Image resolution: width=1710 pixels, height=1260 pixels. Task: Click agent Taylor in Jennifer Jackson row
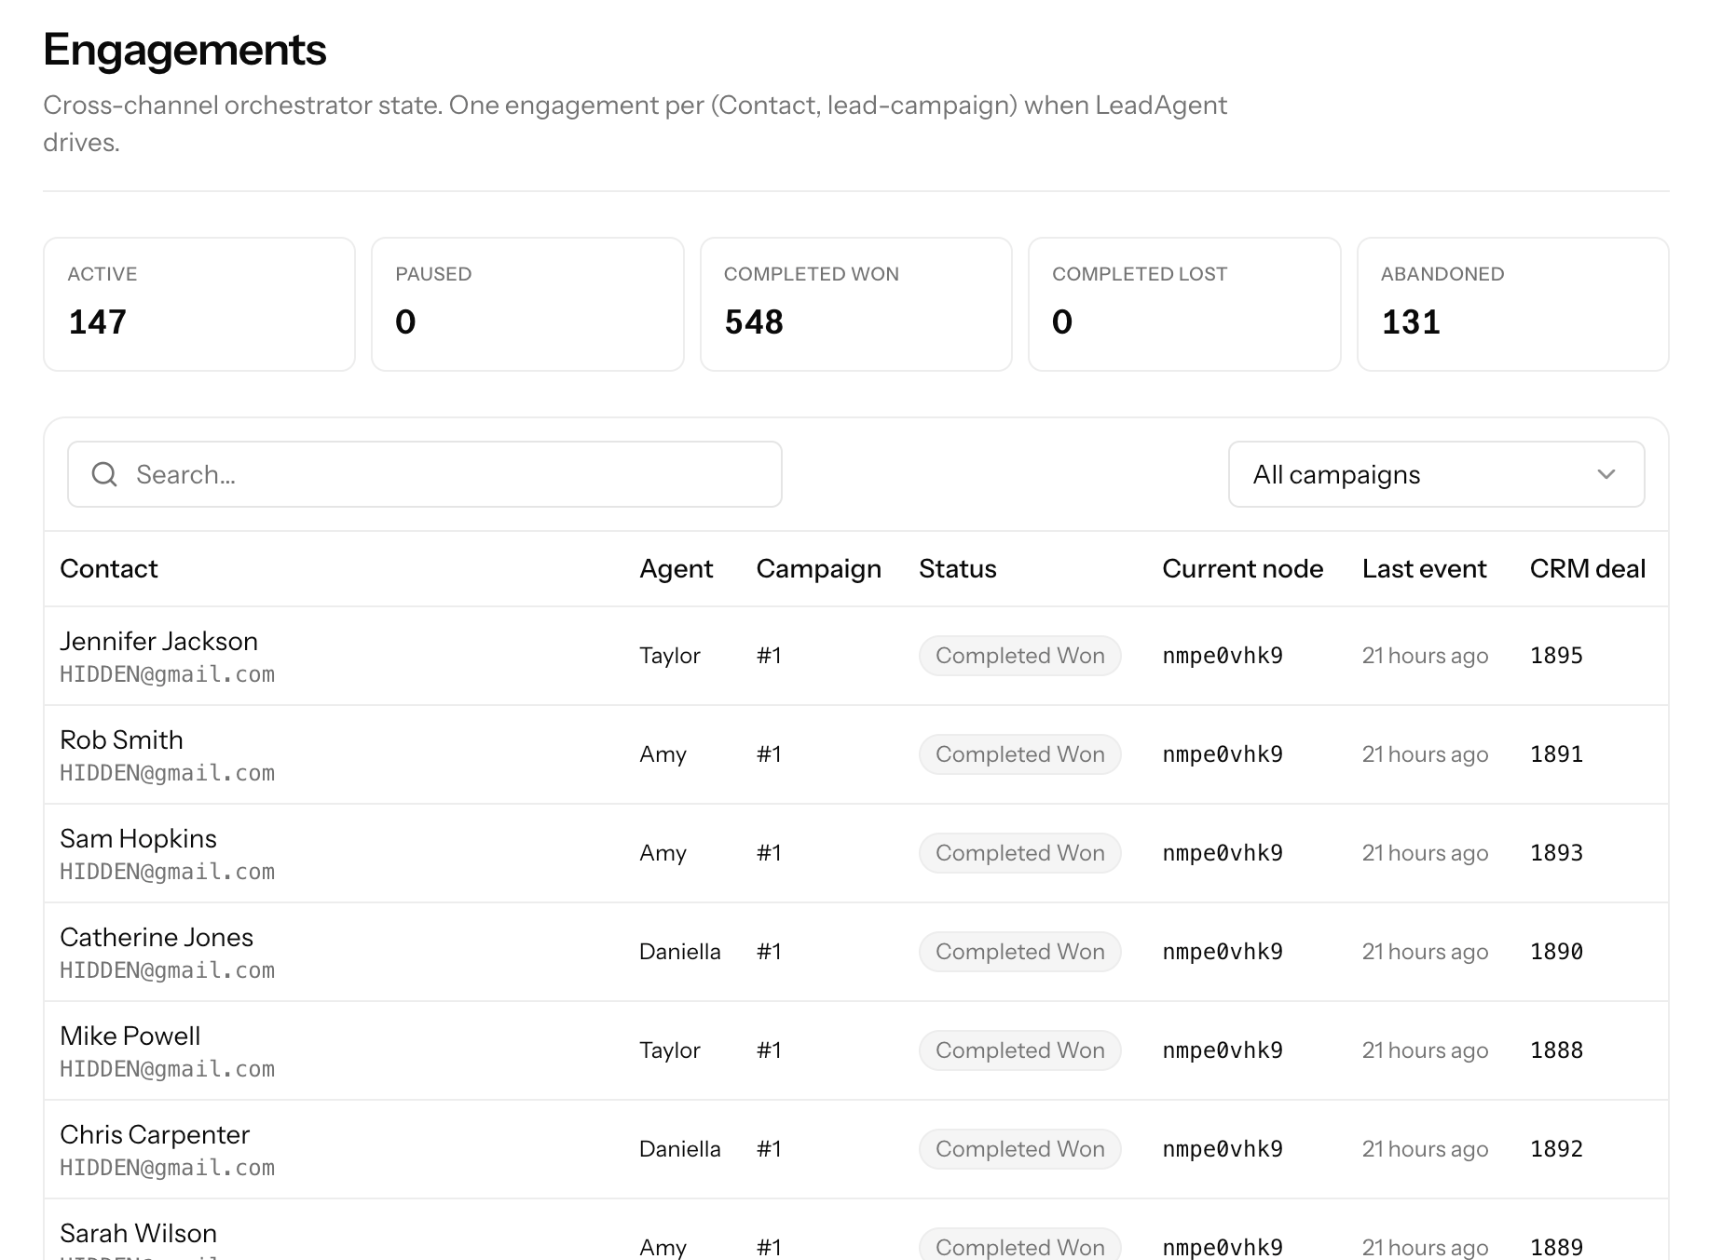670,656
